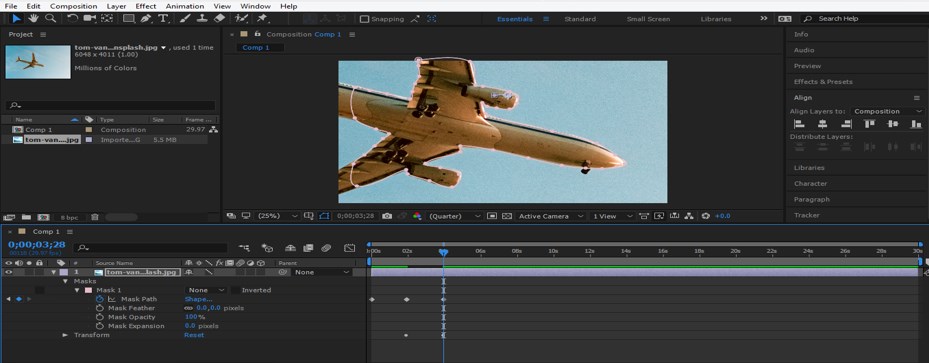
Task: Toggle Mask Expansion stopwatch
Action: pos(100,326)
